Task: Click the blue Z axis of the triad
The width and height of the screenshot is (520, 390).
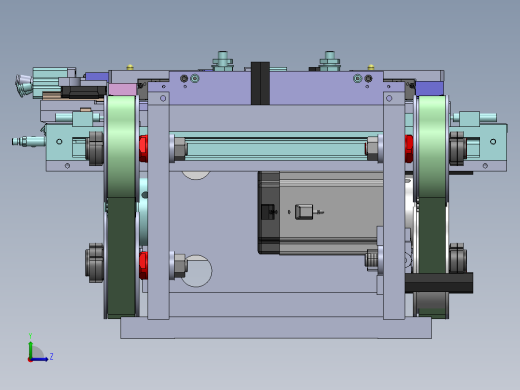Action: pos(39,359)
